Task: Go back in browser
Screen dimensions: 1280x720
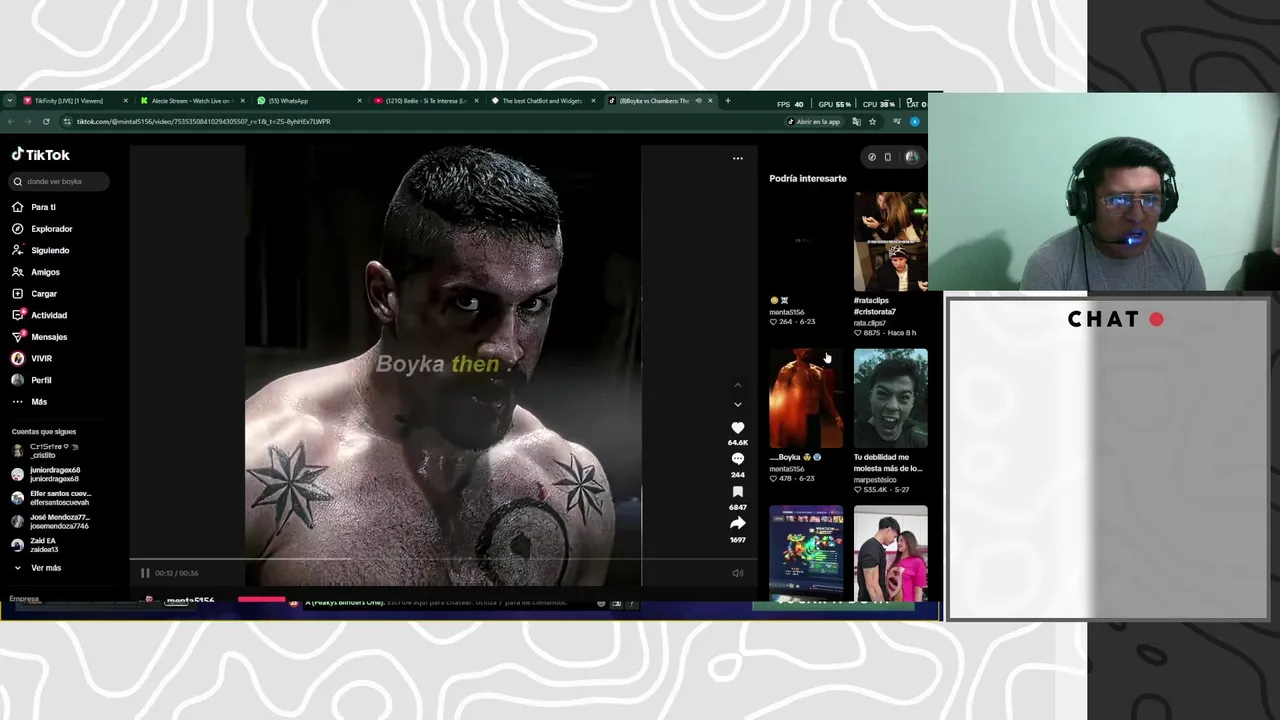Action: click(10, 122)
